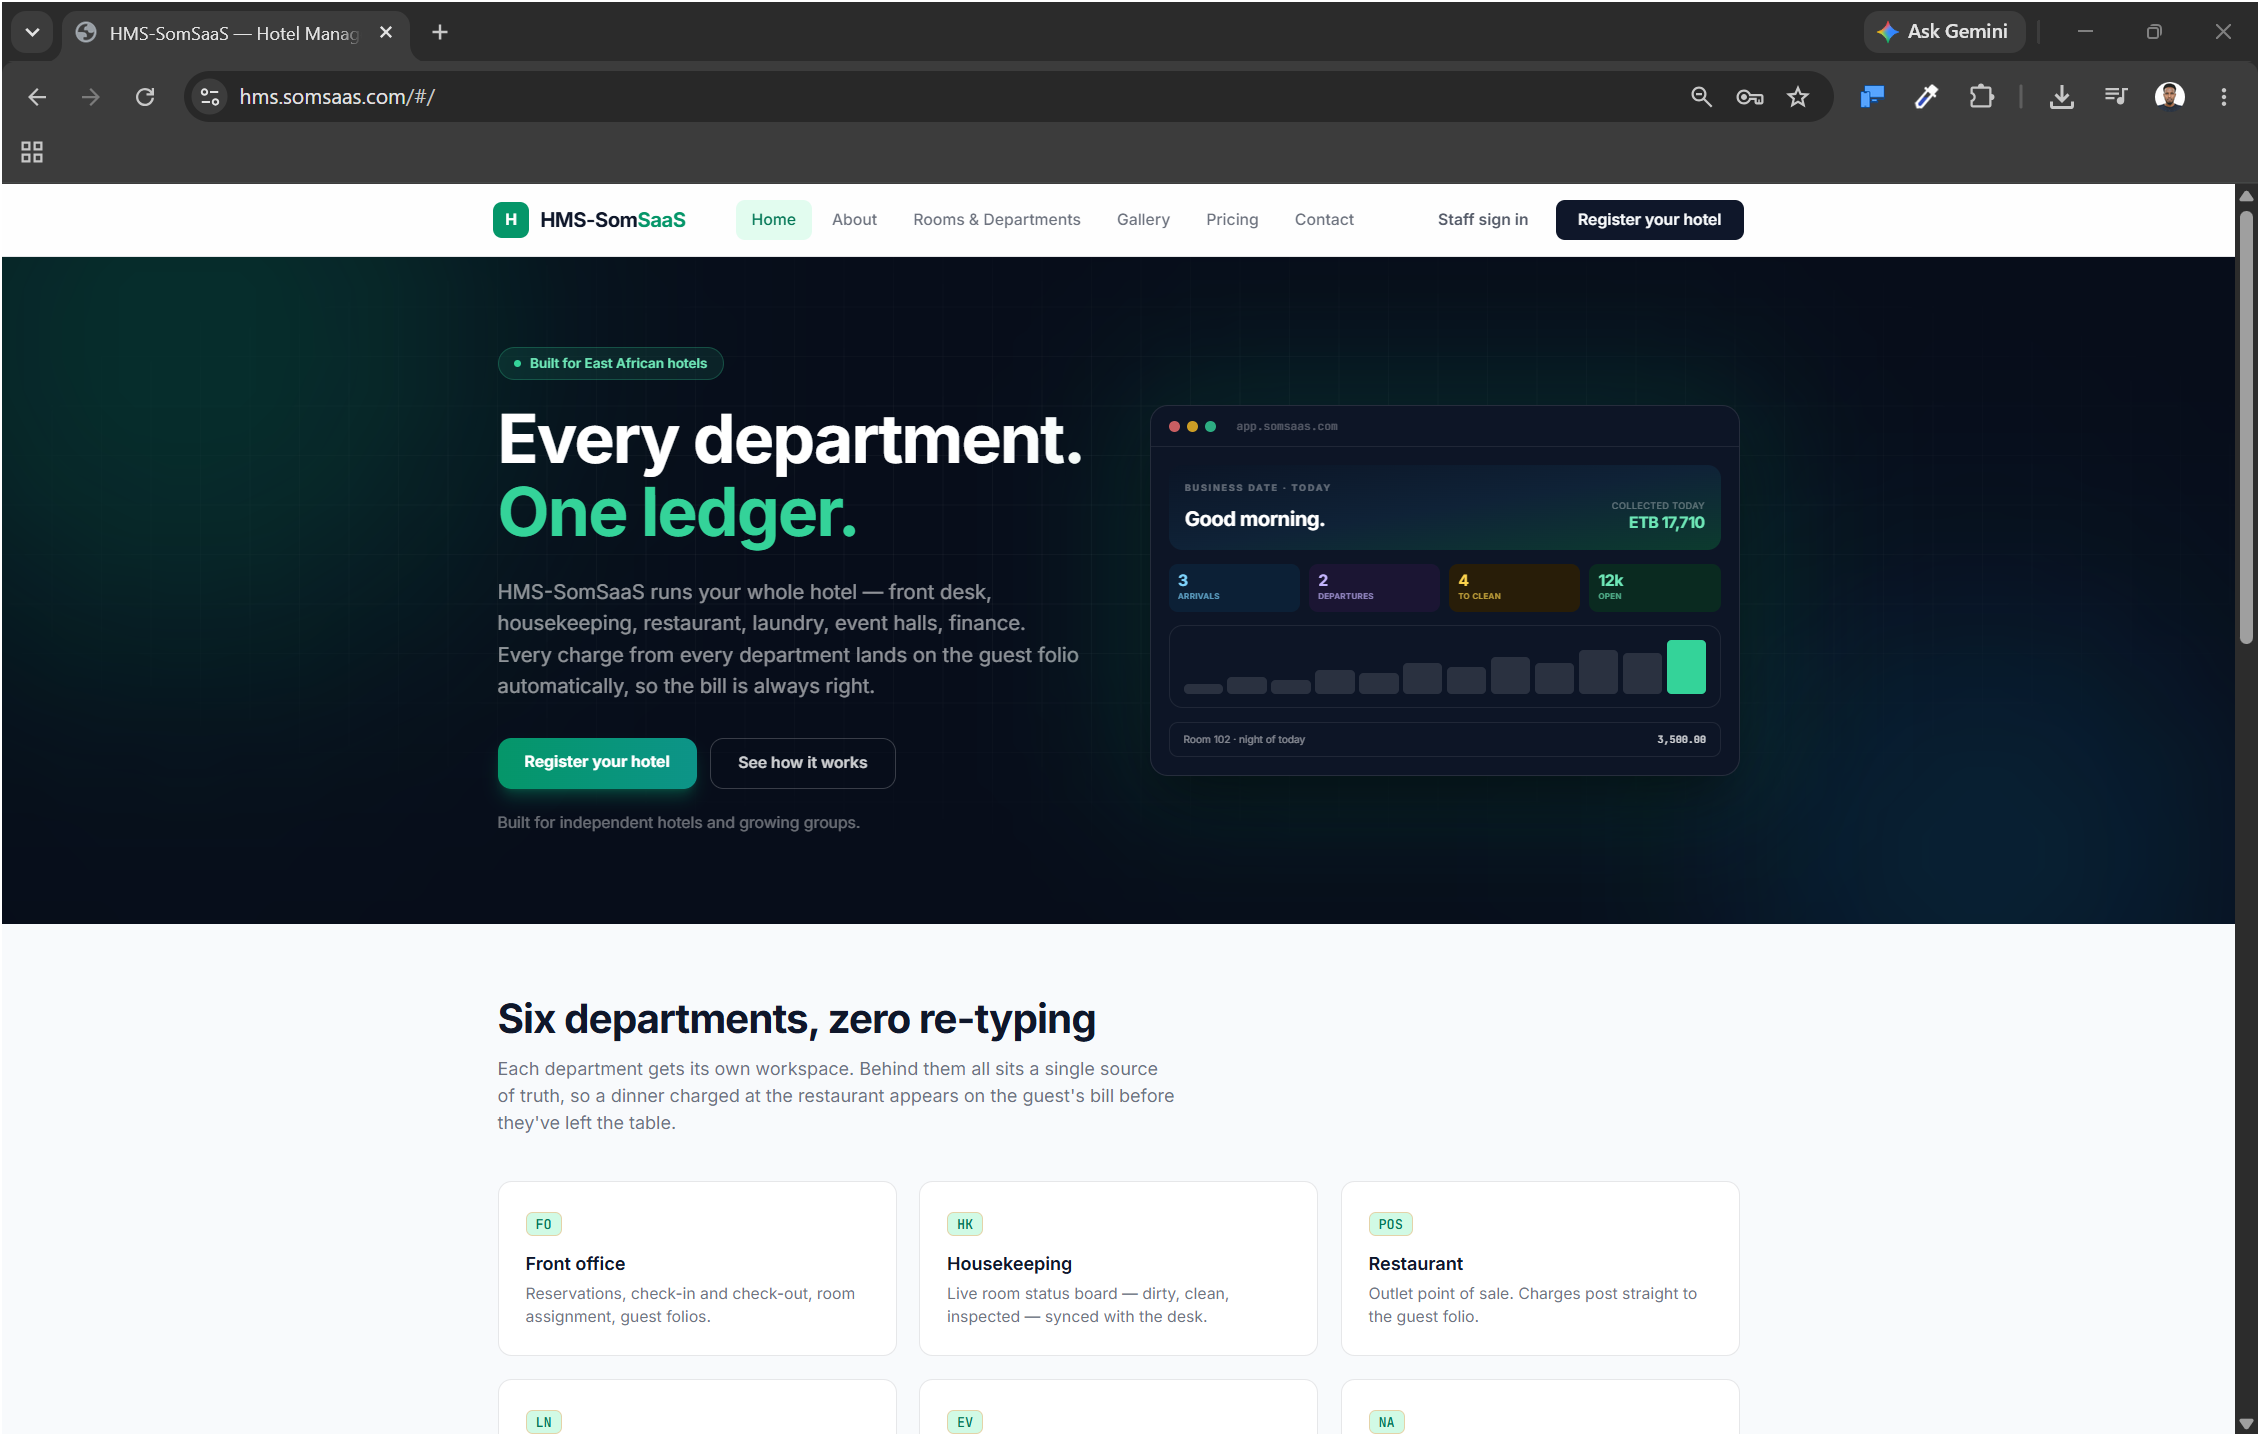Open site information icon in address bar
Image resolution: width=2260 pixels, height=1436 pixels.
click(210, 97)
